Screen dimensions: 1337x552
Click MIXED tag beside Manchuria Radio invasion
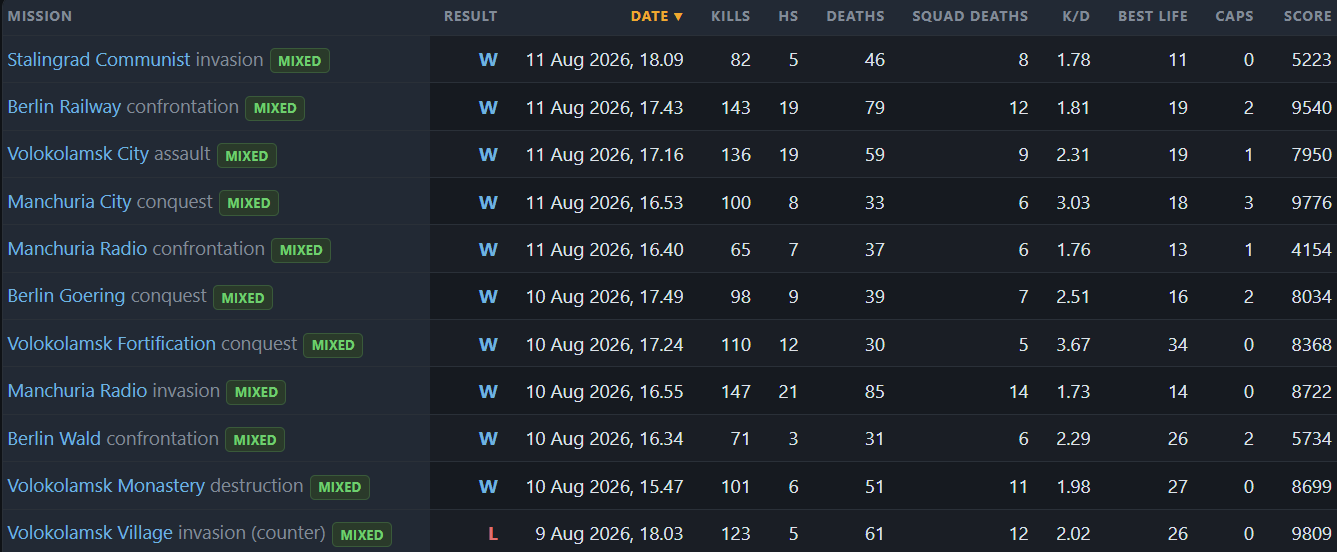pos(256,393)
